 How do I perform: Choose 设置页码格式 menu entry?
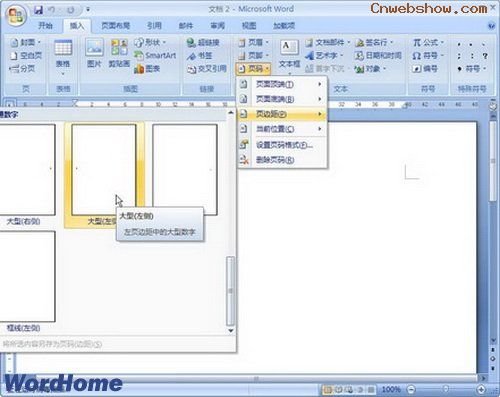pyautogui.click(x=282, y=145)
